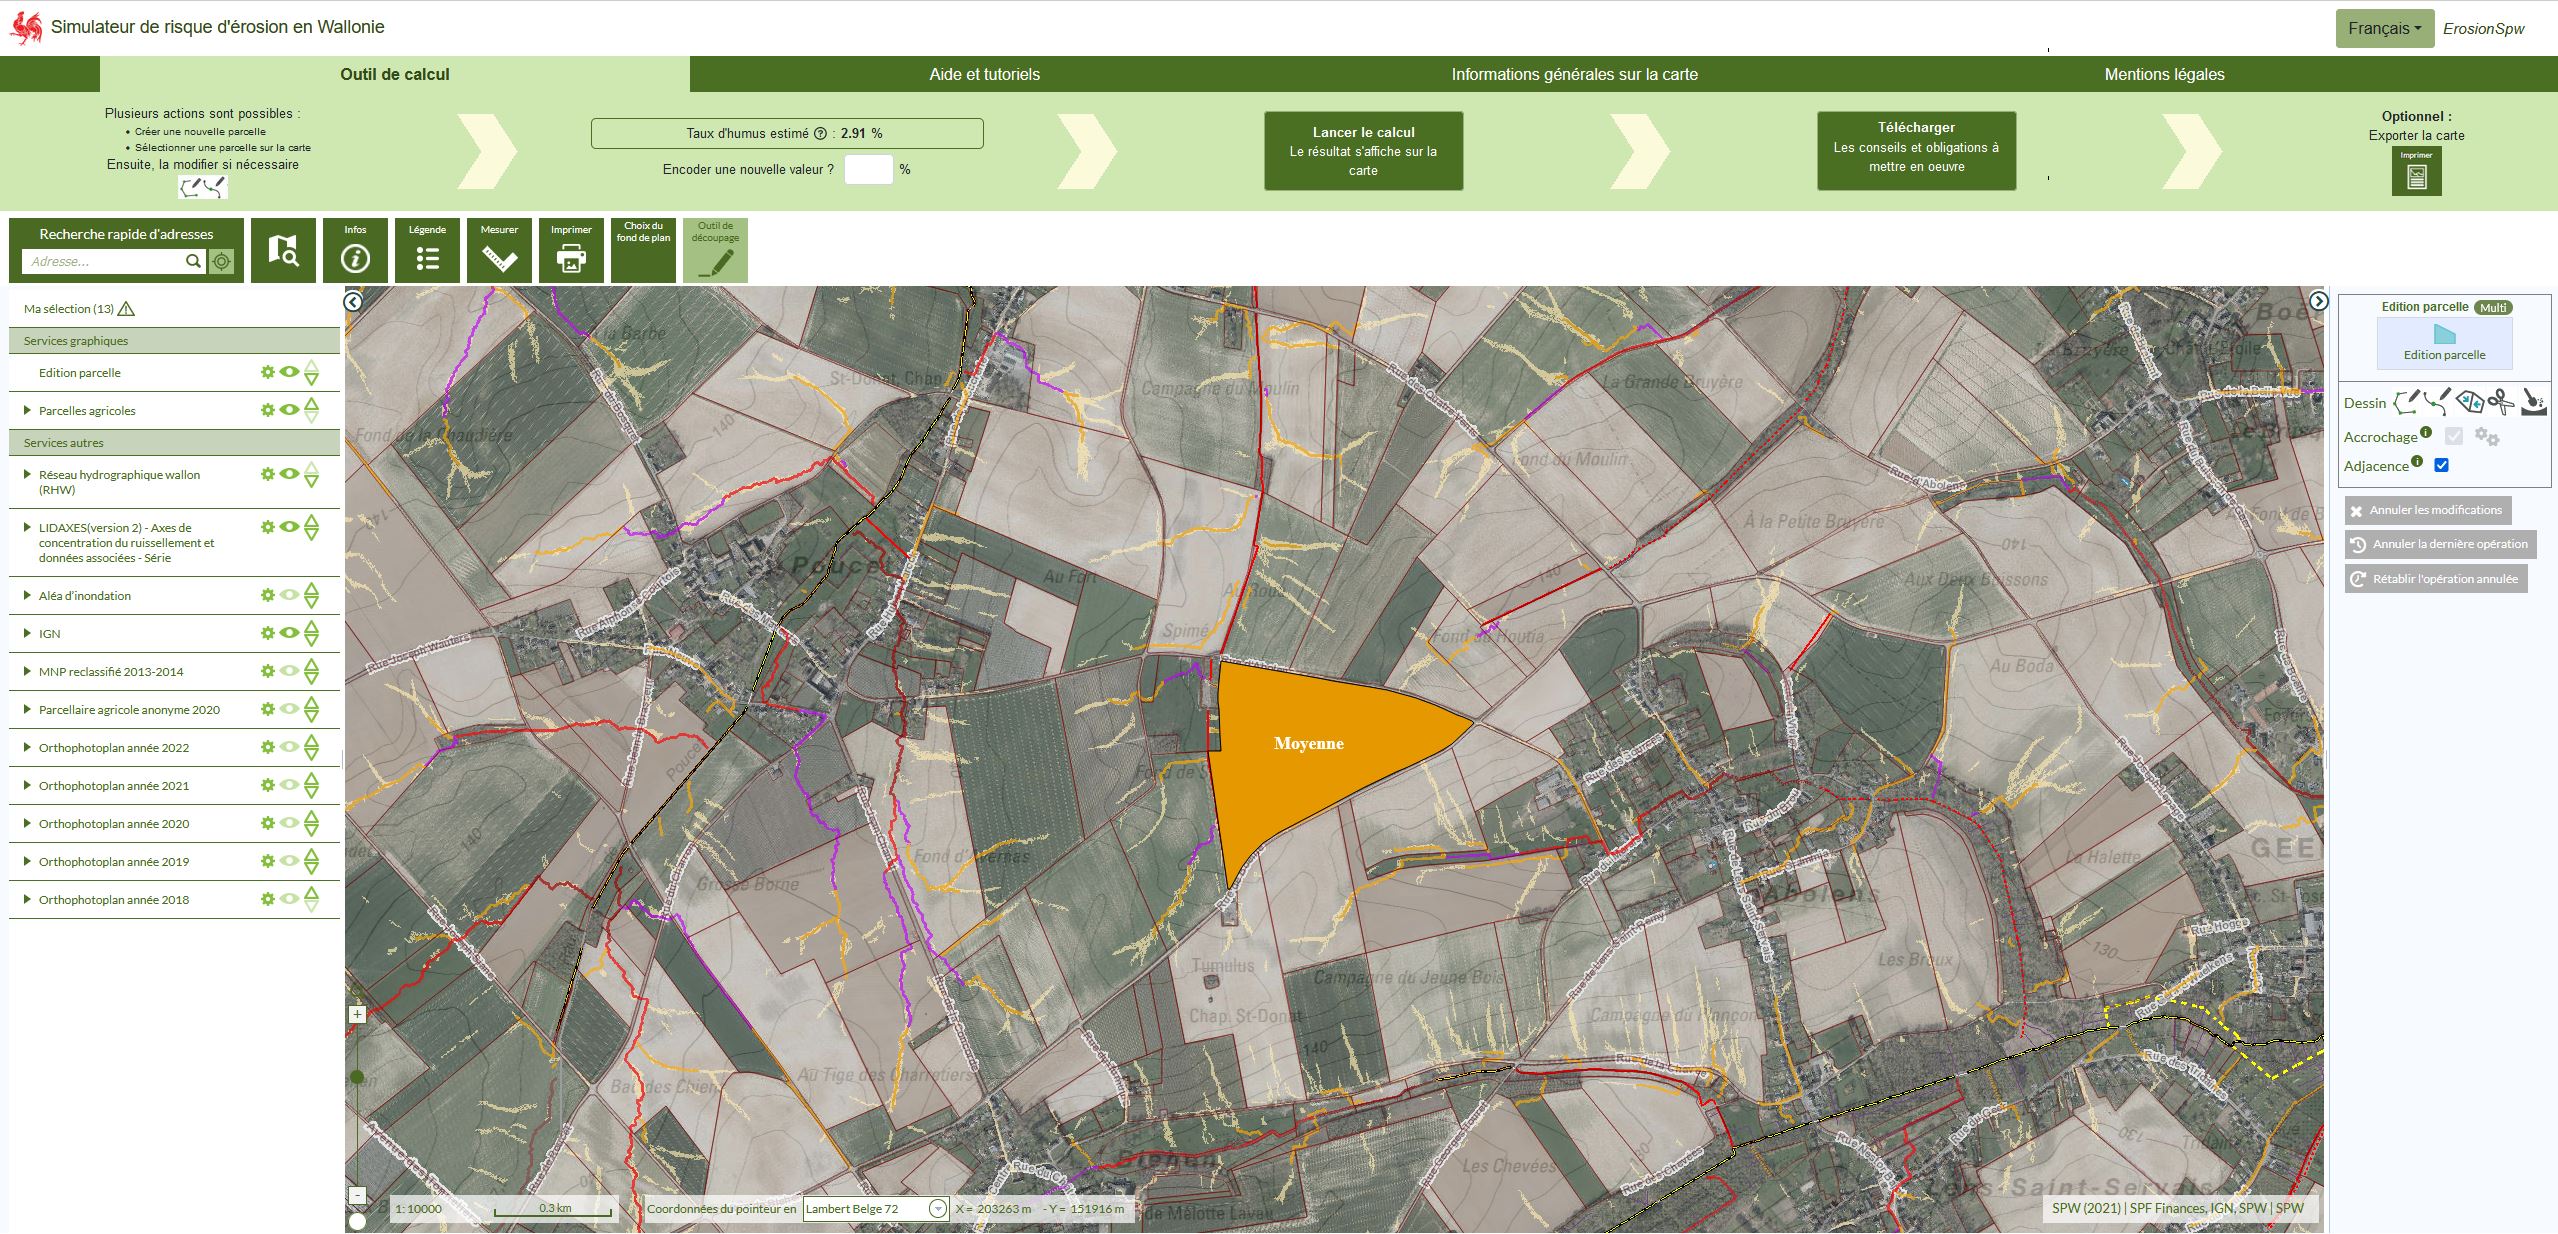The height and width of the screenshot is (1234, 2558).
Task: Select the scissors cut tool in Dessin
Action: (x=2501, y=402)
